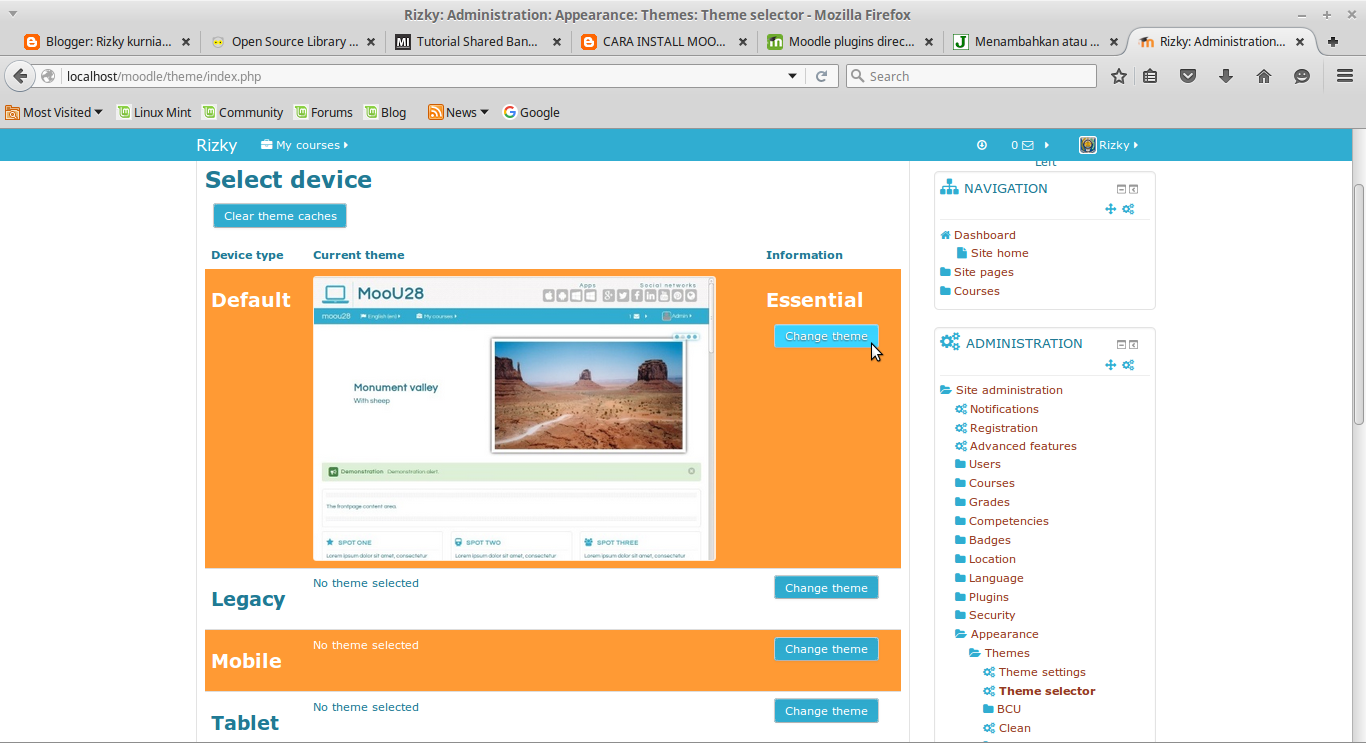
Task: Open Theme settings admin link
Action: [x=1042, y=672]
